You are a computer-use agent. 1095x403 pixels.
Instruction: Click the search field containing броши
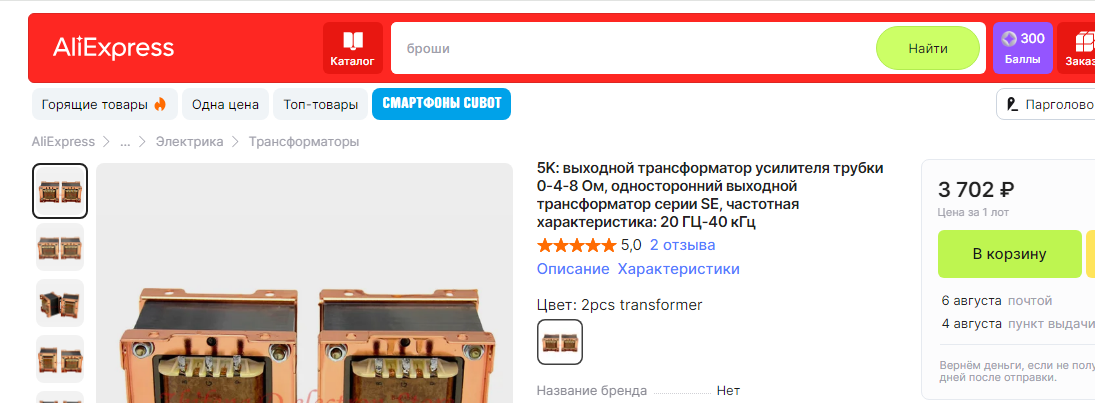pos(632,48)
